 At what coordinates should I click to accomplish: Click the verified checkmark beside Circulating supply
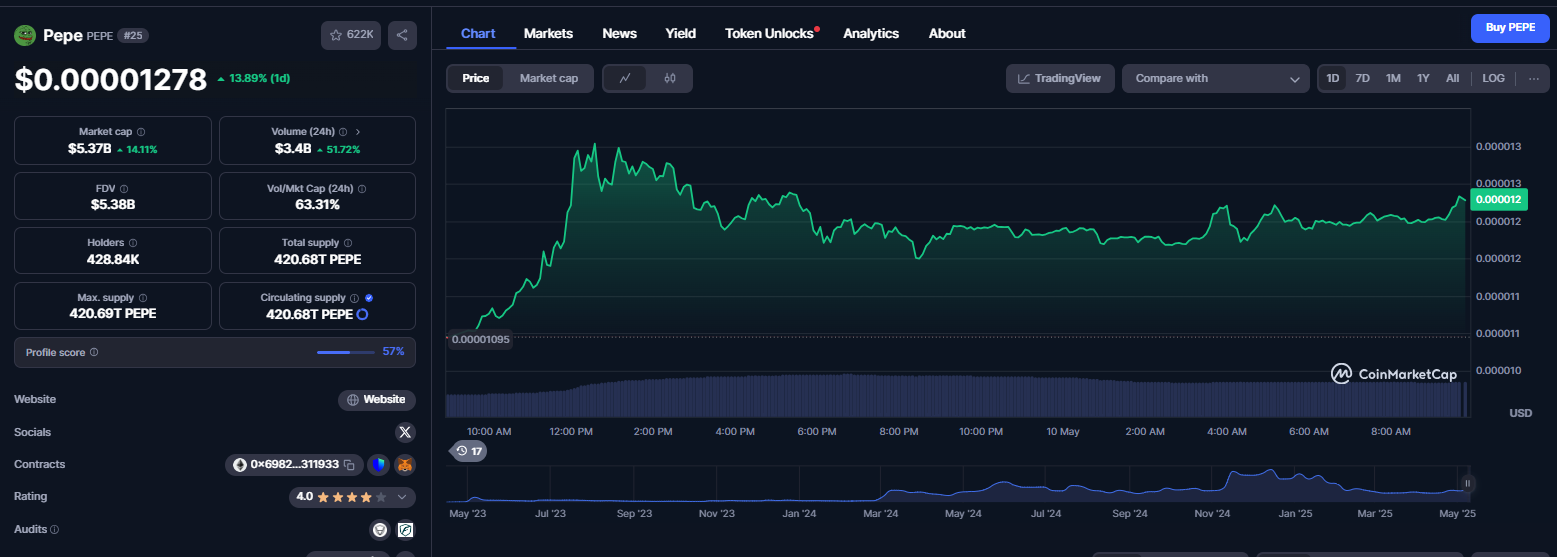(x=369, y=298)
